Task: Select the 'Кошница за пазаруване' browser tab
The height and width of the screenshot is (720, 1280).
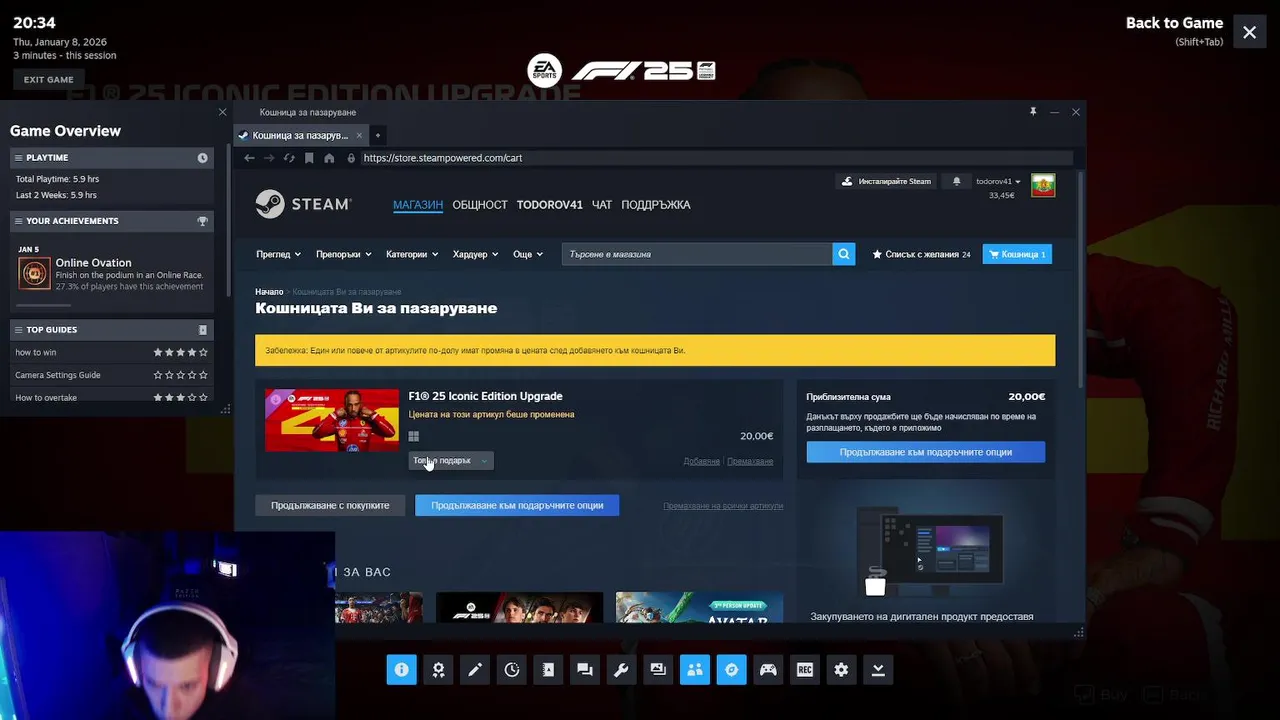Action: coord(300,135)
